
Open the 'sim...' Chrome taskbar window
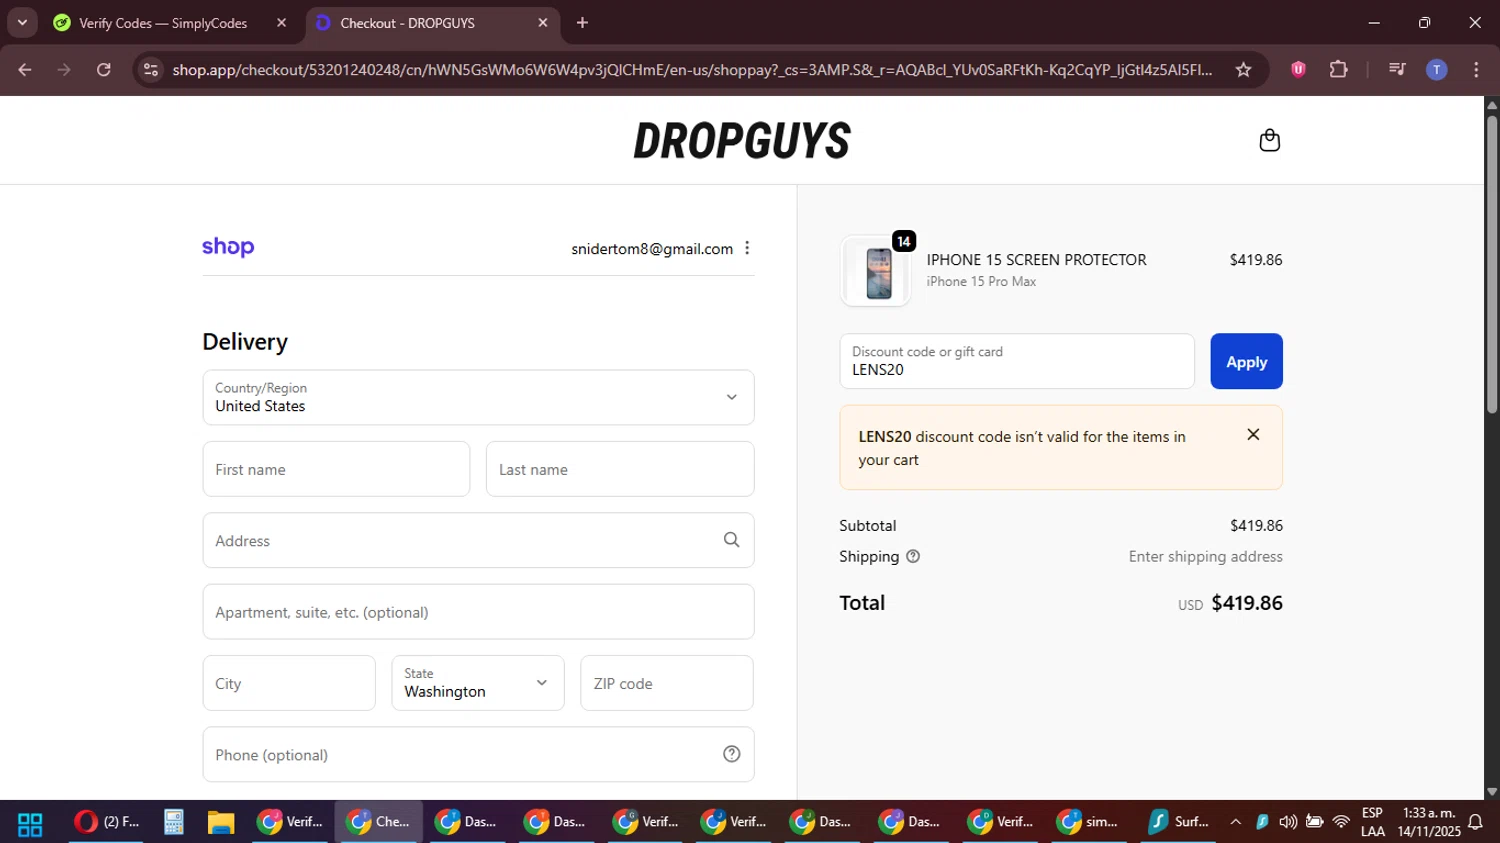coord(1089,822)
